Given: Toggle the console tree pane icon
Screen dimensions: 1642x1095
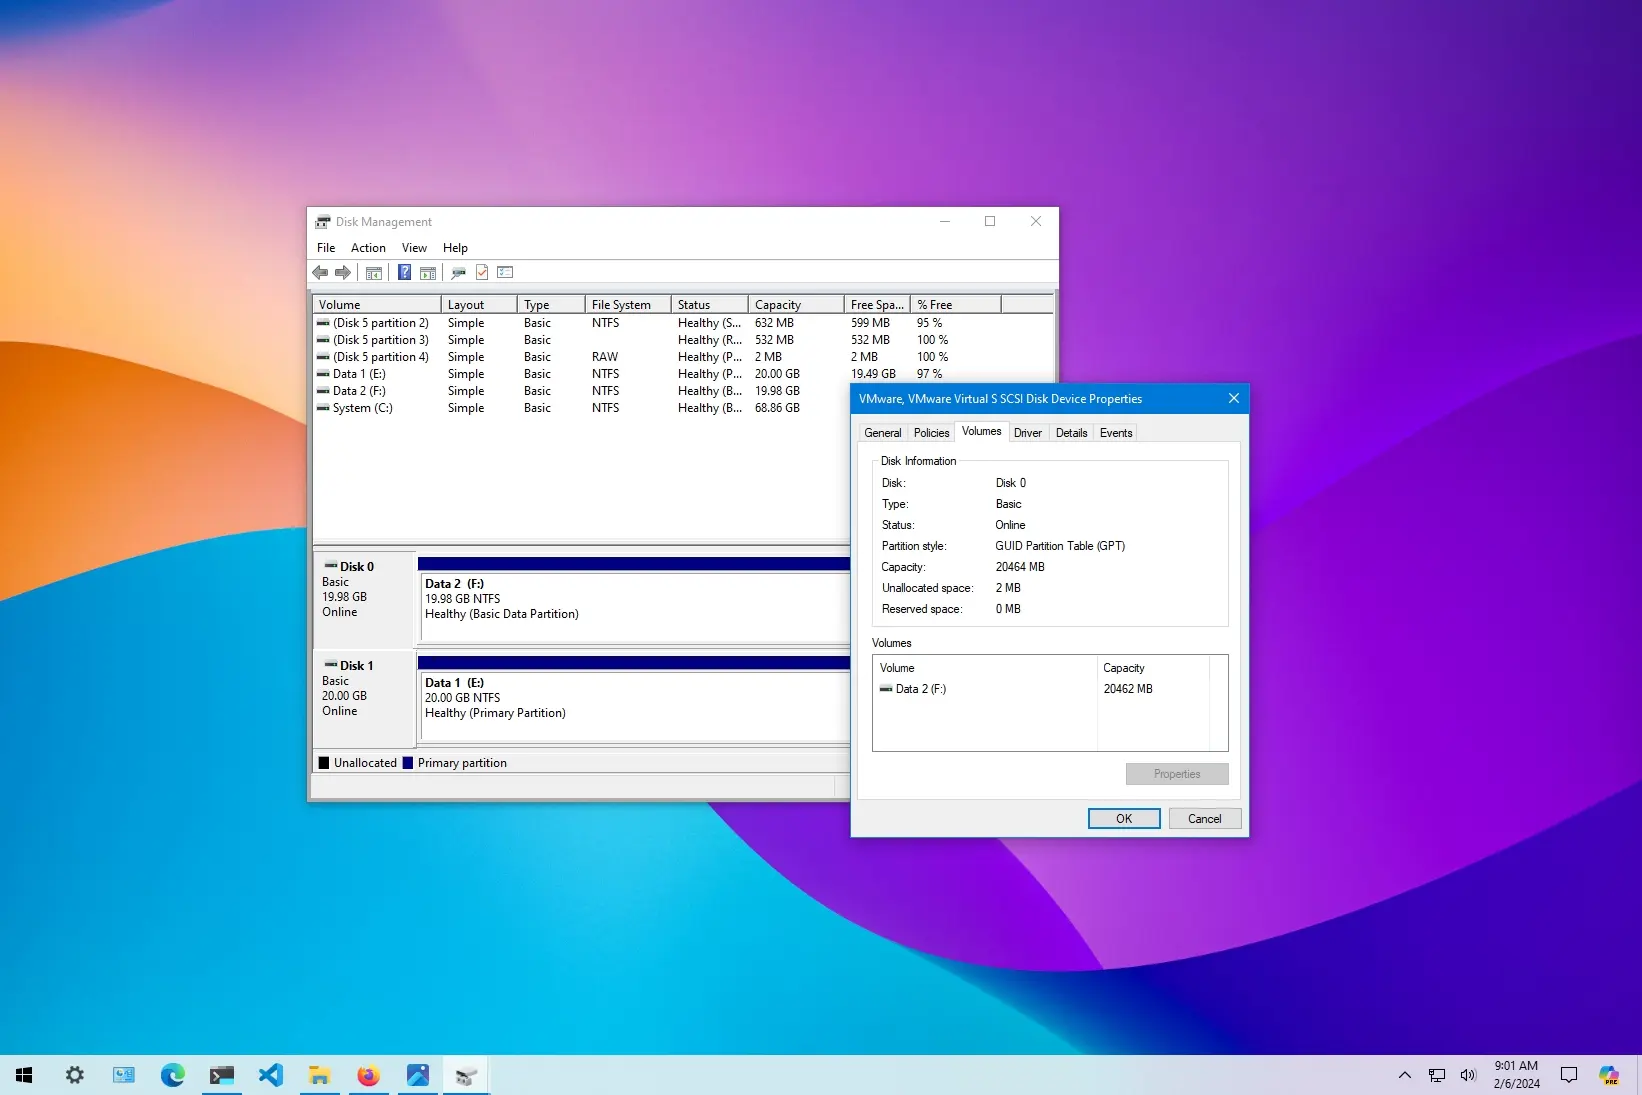Looking at the screenshot, I should tap(373, 272).
